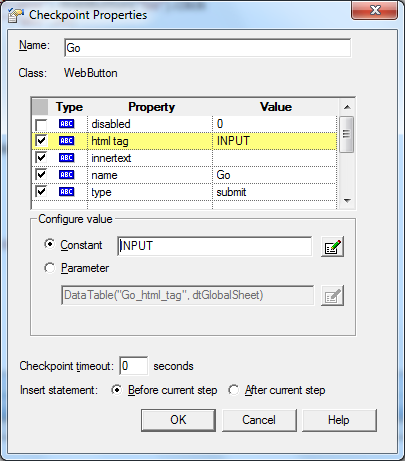The height and width of the screenshot is (461, 405).
Task: Click the Name input field
Action: 207,48
